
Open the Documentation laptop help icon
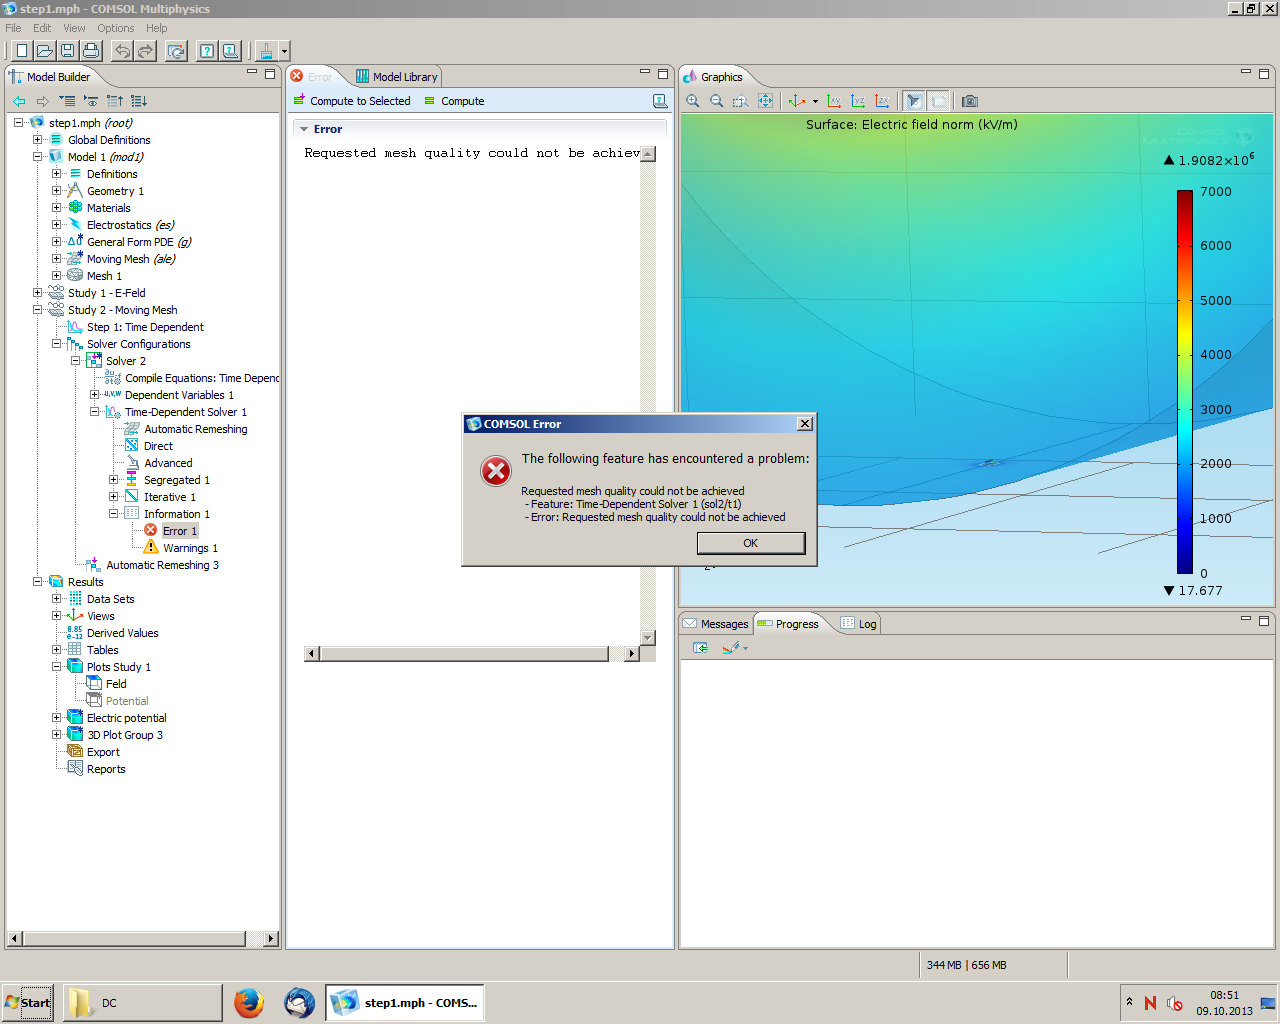pyautogui.click(x=230, y=51)
